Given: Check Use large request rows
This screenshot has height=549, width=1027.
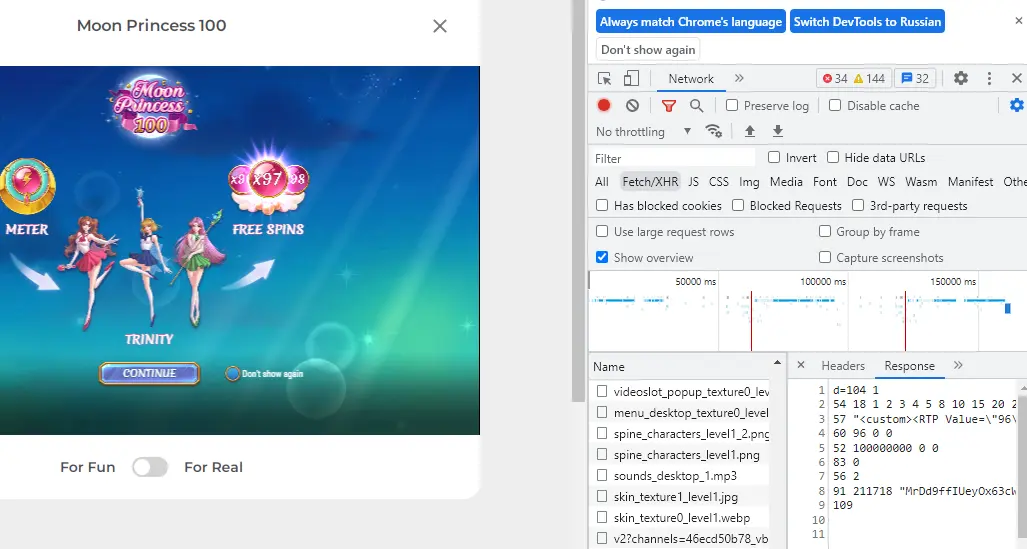Looking at the screenshot, I should [602, 231].
